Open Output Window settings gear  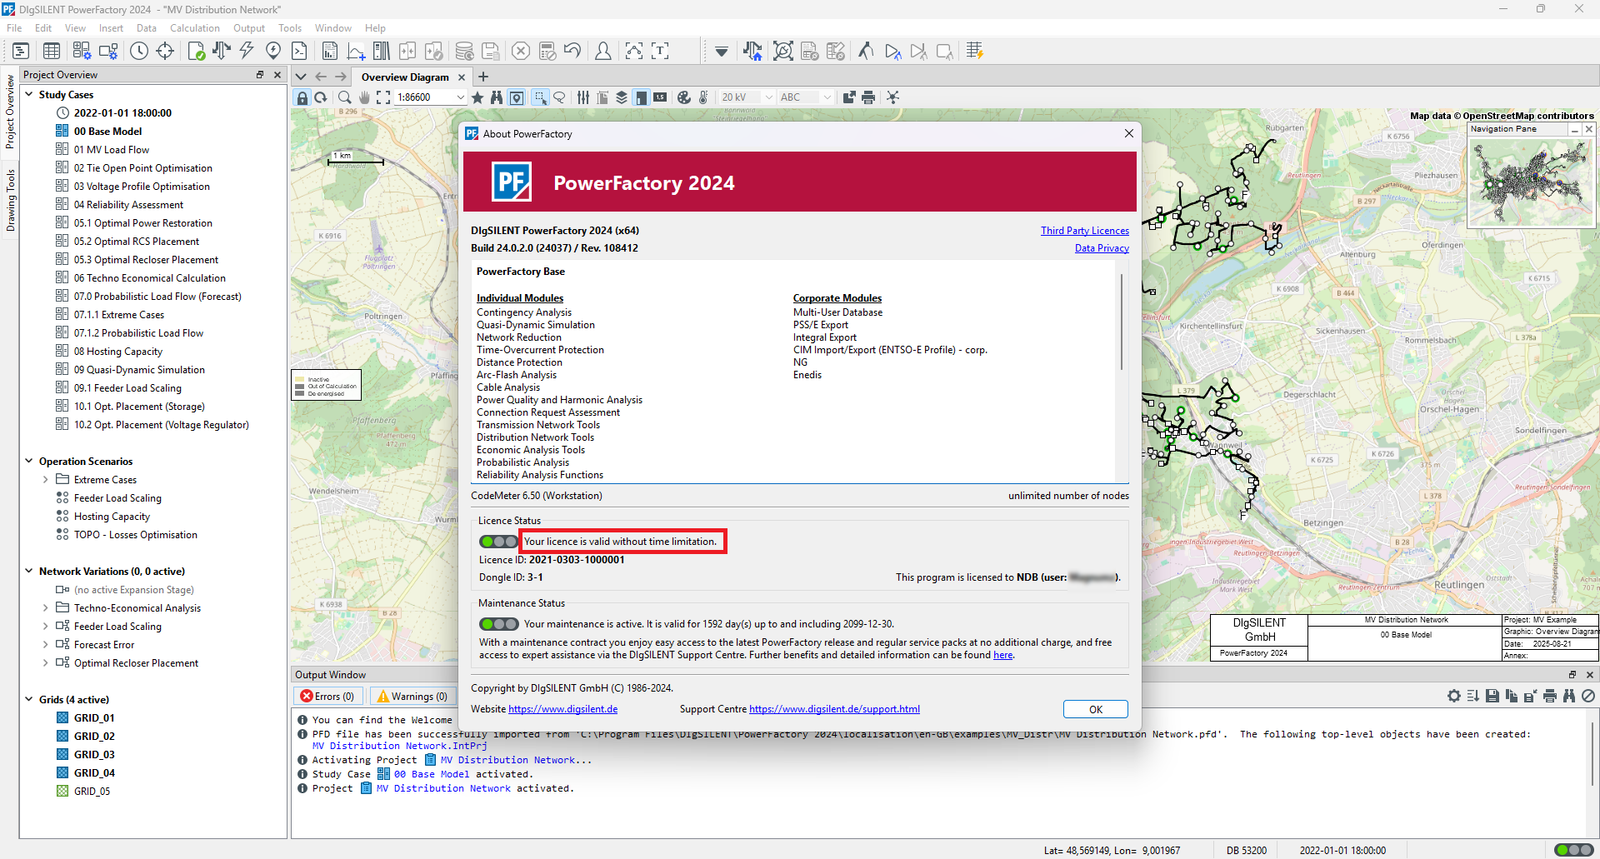pyautogui.click(x=1454, y=696)
